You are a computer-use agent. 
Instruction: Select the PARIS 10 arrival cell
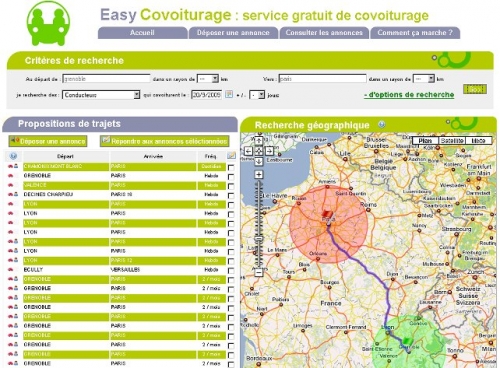pos(153,194)
